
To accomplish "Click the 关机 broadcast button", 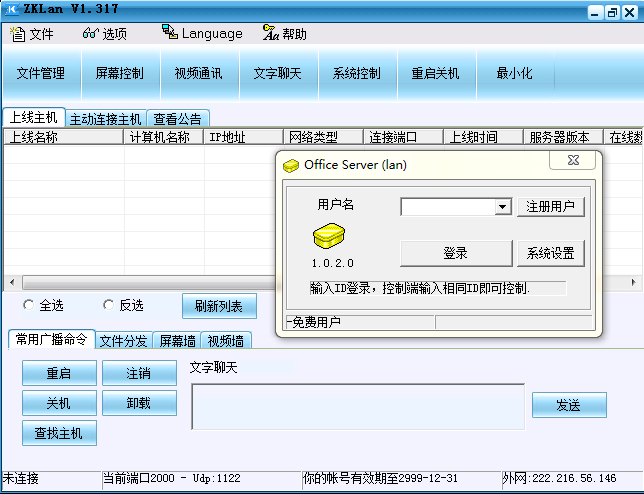I will tap(59, 403).
